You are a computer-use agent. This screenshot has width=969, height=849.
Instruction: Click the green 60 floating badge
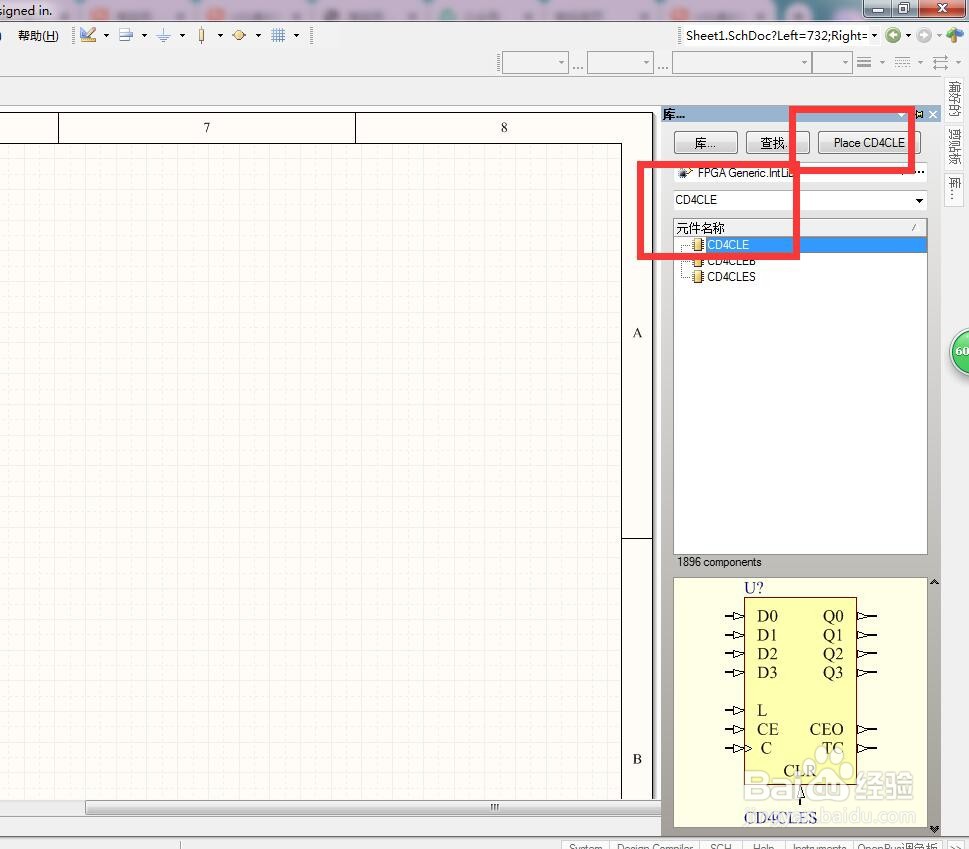click(x=960, y=352)
